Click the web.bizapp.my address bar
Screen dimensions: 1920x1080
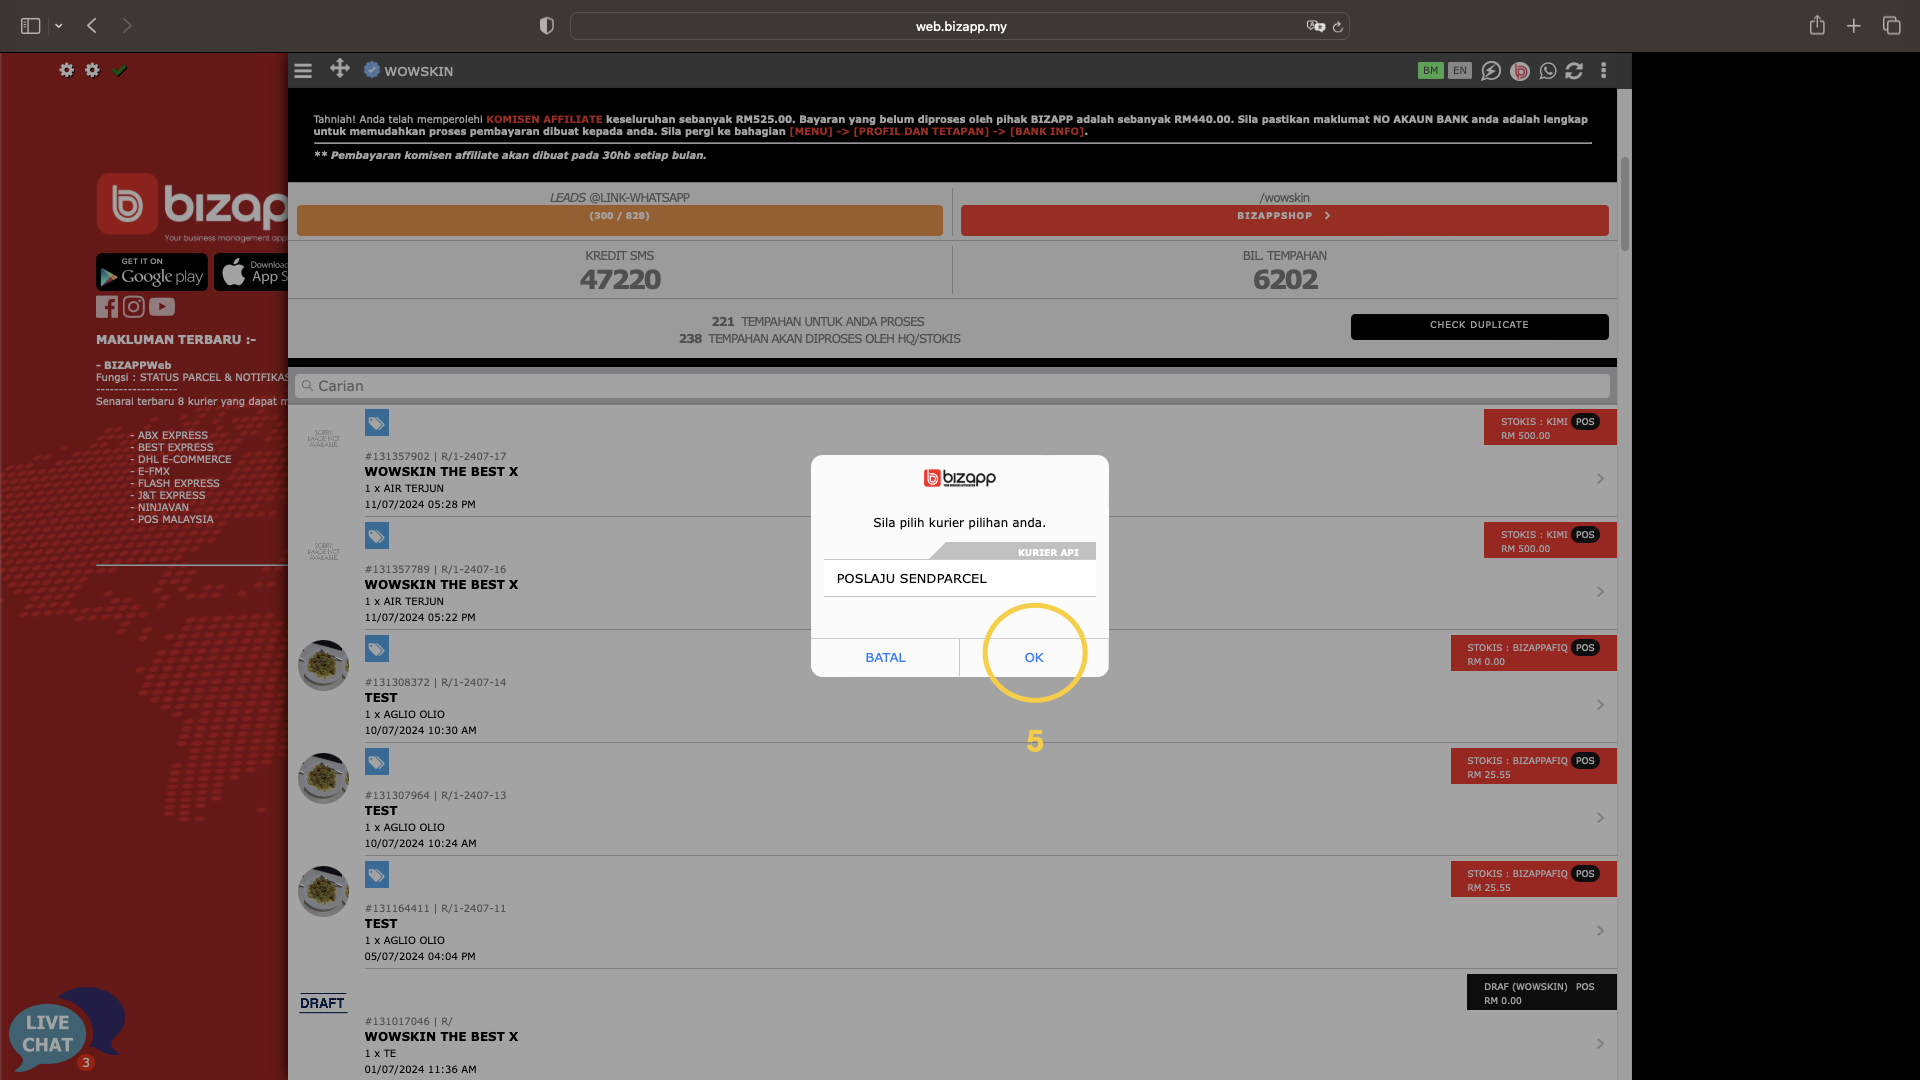[x=960, y=26]
